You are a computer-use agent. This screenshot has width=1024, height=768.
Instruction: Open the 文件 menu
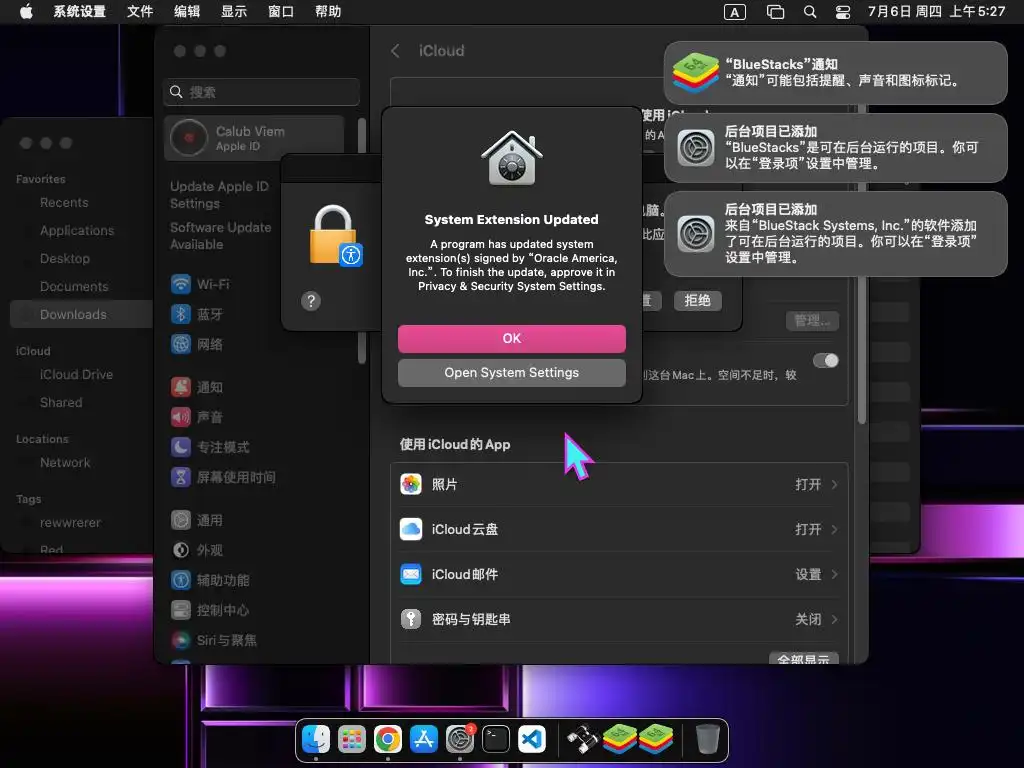tap(140, 12)
